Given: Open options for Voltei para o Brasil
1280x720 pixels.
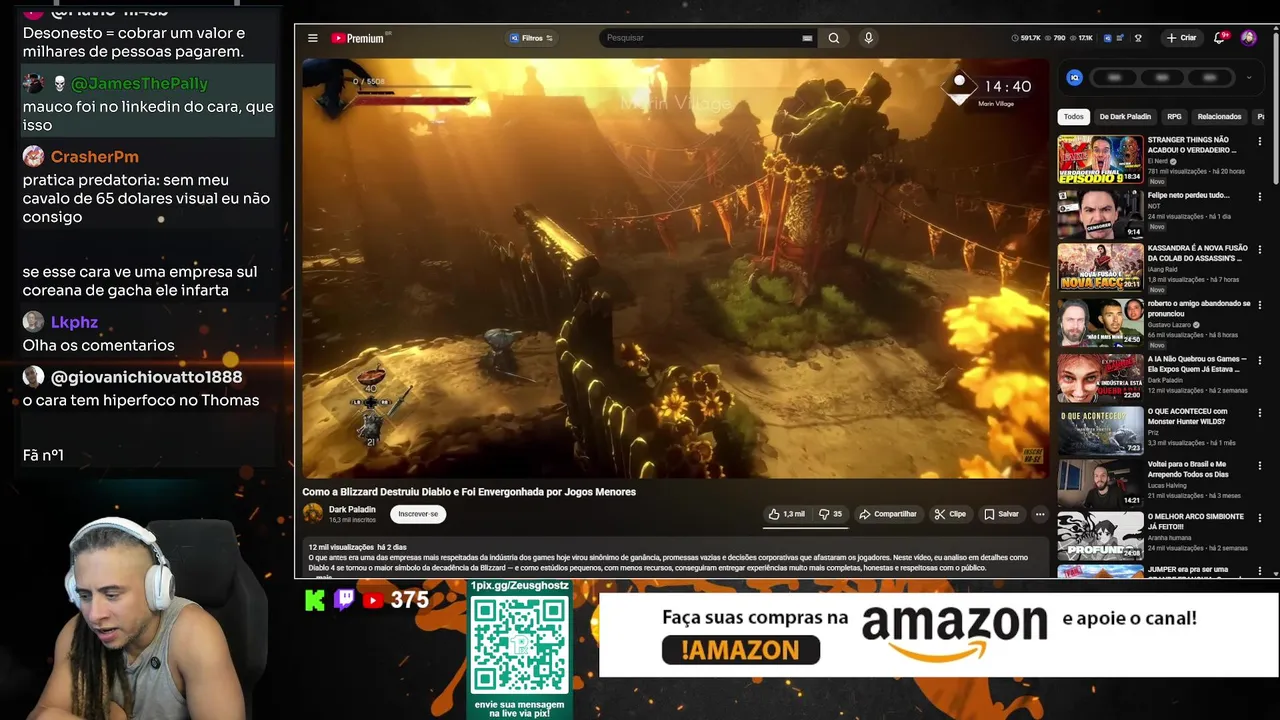Looking at the screenshot, I should click(1259, 465).
